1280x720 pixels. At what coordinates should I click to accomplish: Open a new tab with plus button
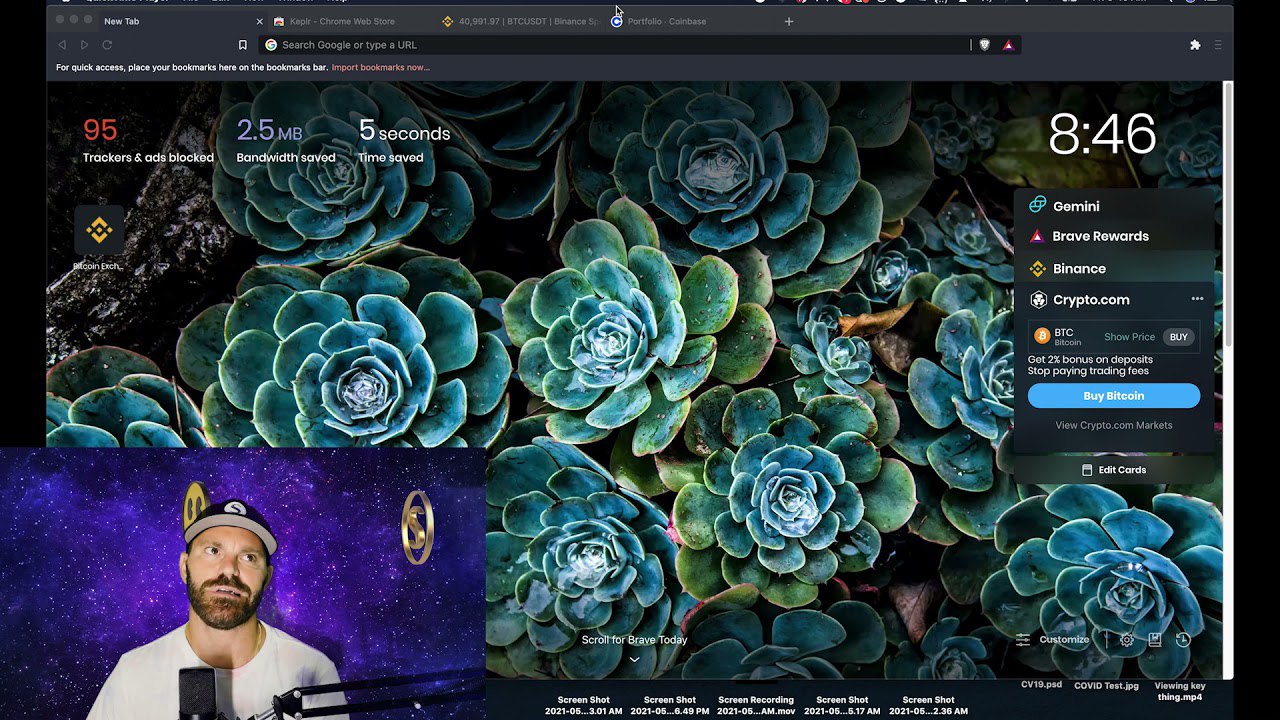pyautogui.click(x=788, y=21)
